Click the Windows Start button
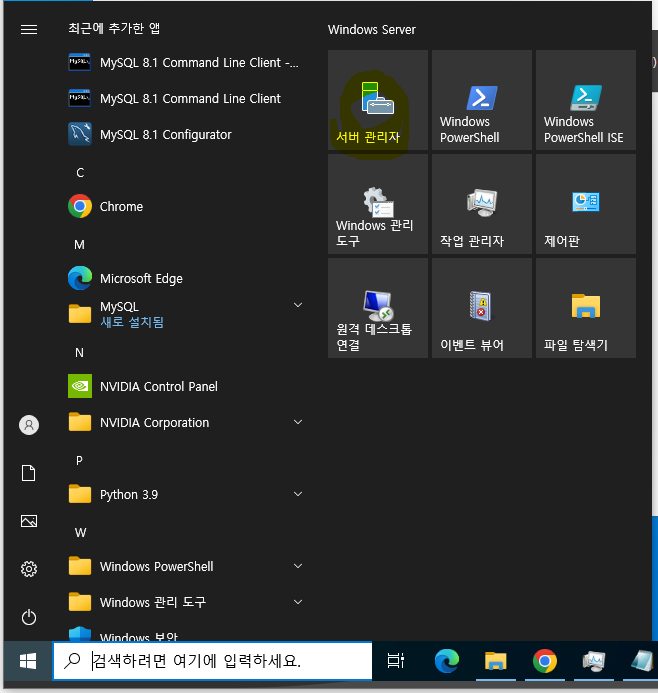The width and height of the screenshot is (658, 693). pos(28,661)
